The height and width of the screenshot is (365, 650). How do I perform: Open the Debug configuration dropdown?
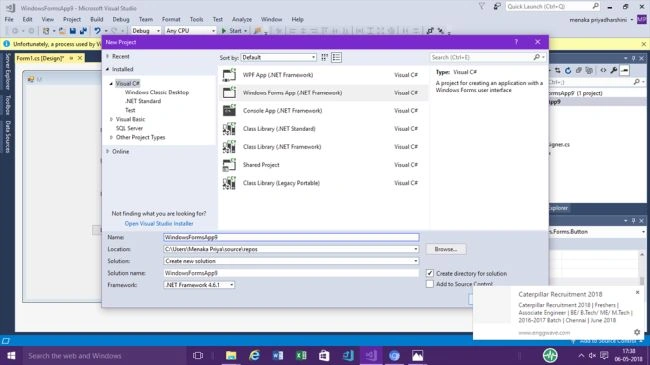tap(146, 31)
